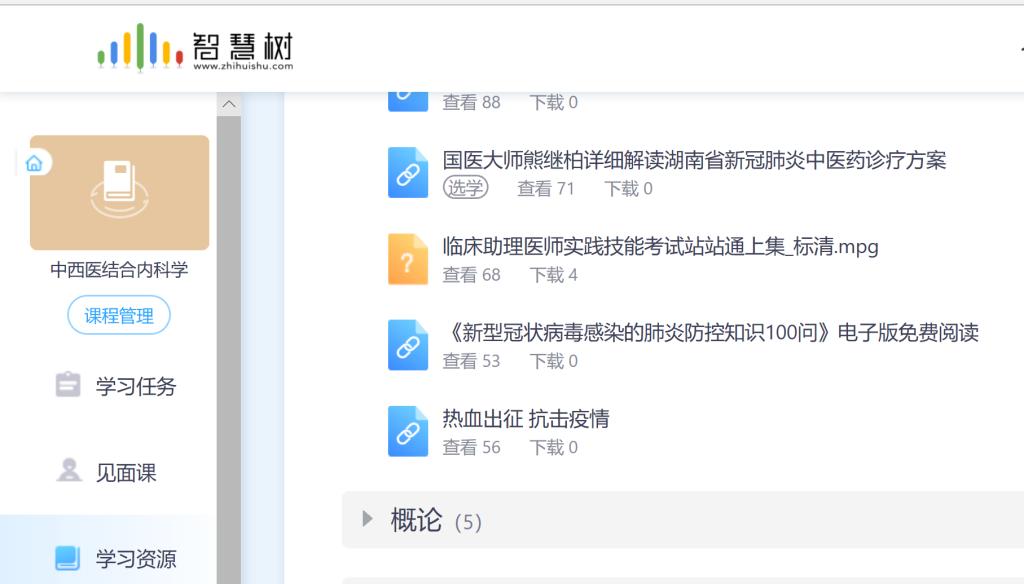Click link icon of 防控知识100问 resource
Image resolution: width=1024 pixels, height=584 pixels.
pyautogui.click(x=408, y=346)
